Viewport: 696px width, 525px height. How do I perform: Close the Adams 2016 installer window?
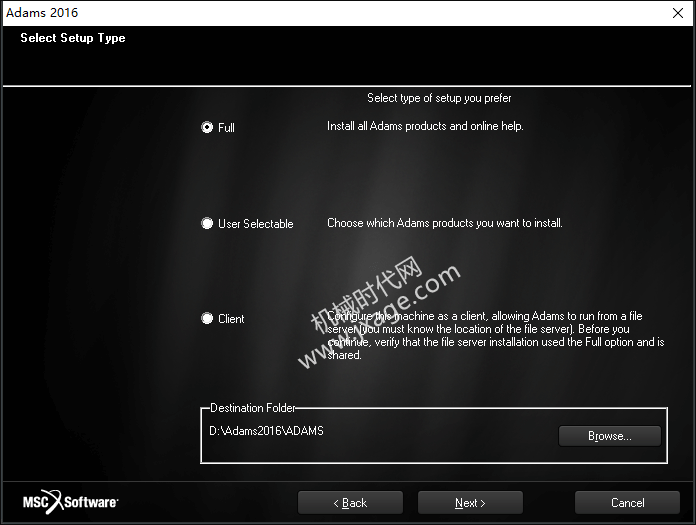point(678,13)
